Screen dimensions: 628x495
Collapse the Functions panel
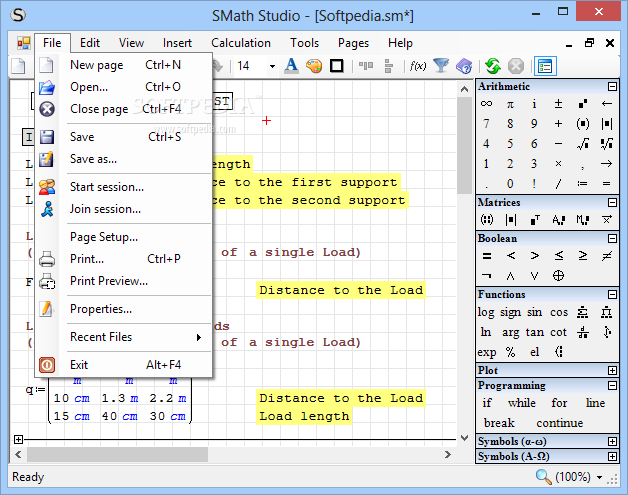click(612, 294)
